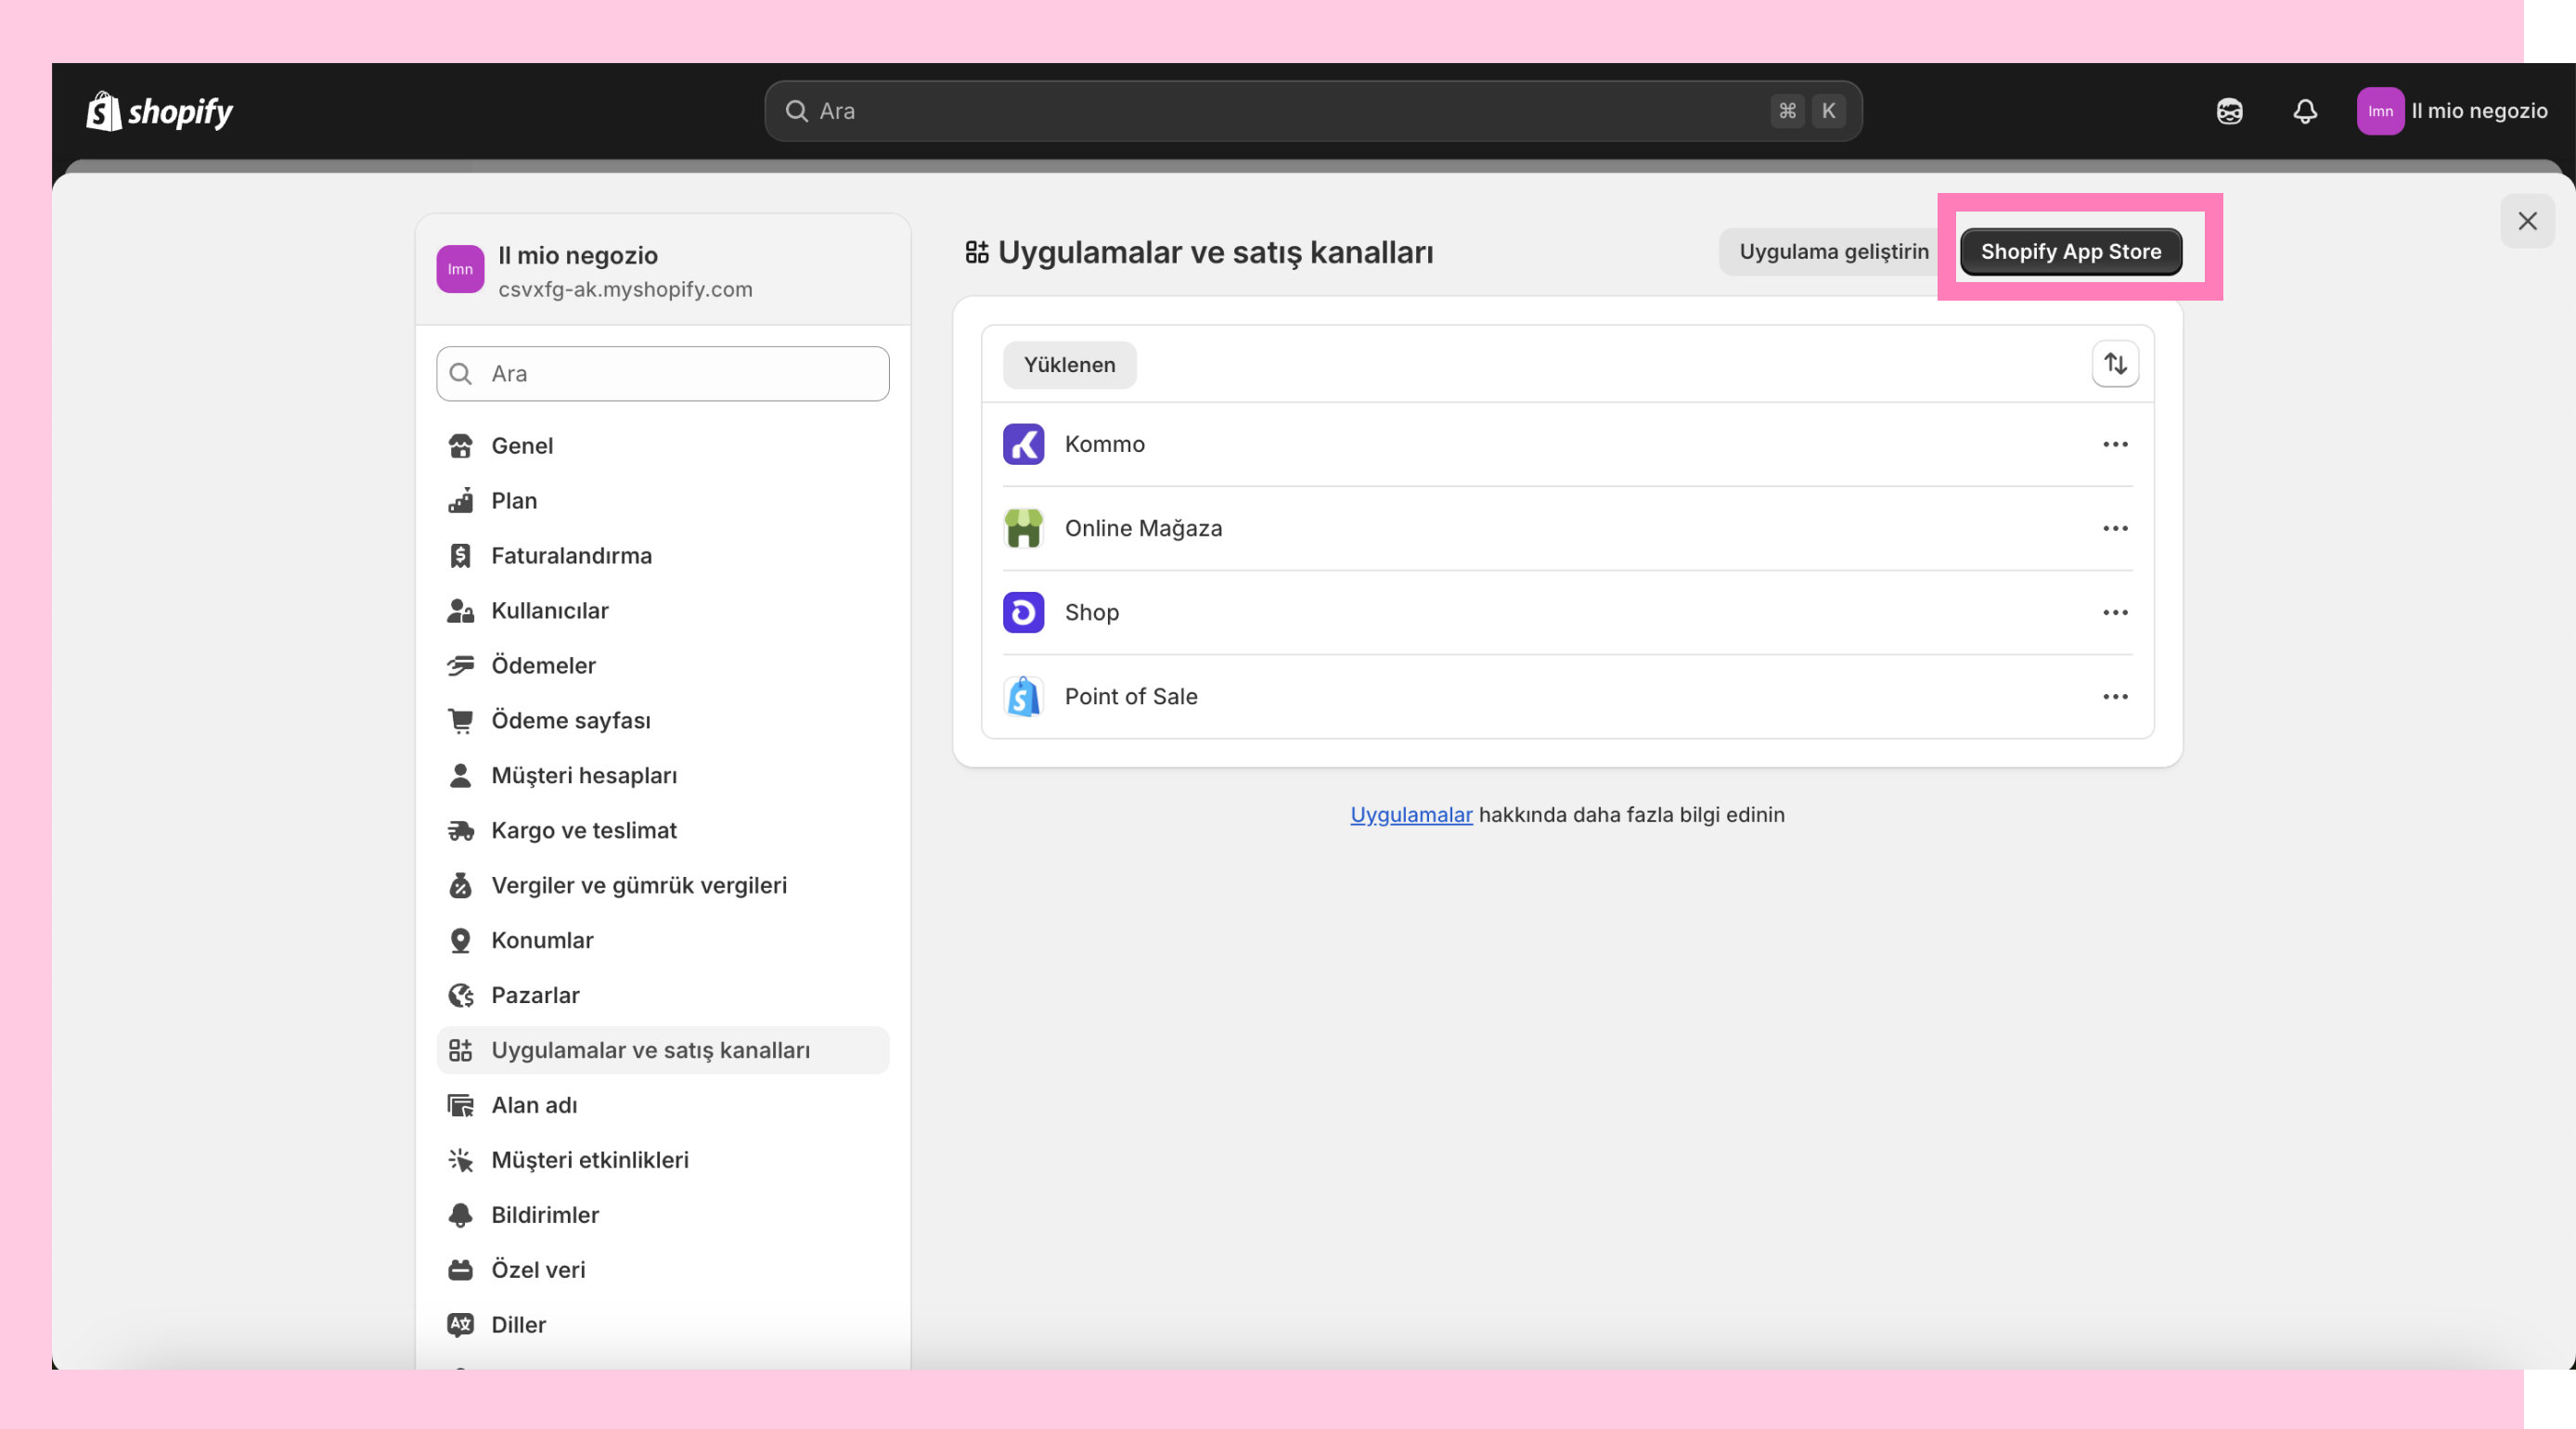Viewport: 2576px width, 1429px height.
Task: Open Kargo ve teslimat settings
Action: click(x=584, y=830)
